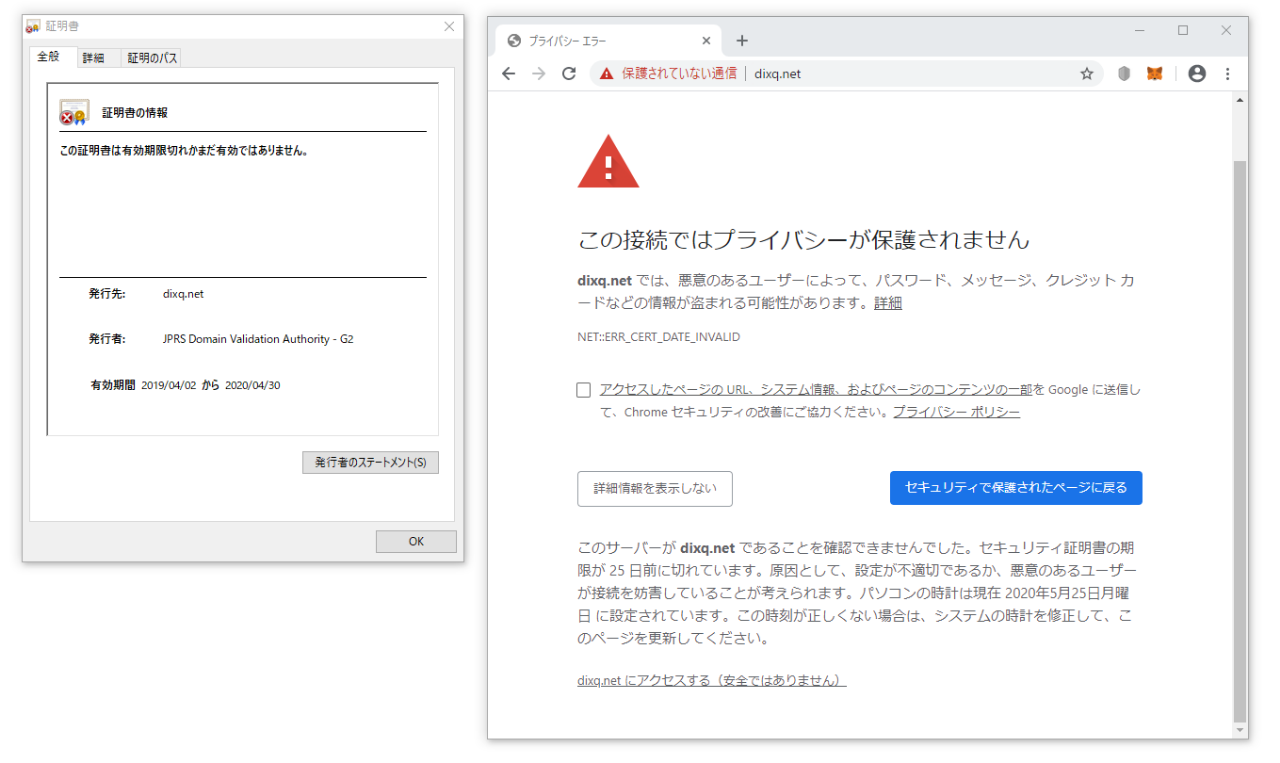Click 発行者のステートメント button
This screenshot has width=1280, height=763.
pyautogui.click(x=370, y=463)
